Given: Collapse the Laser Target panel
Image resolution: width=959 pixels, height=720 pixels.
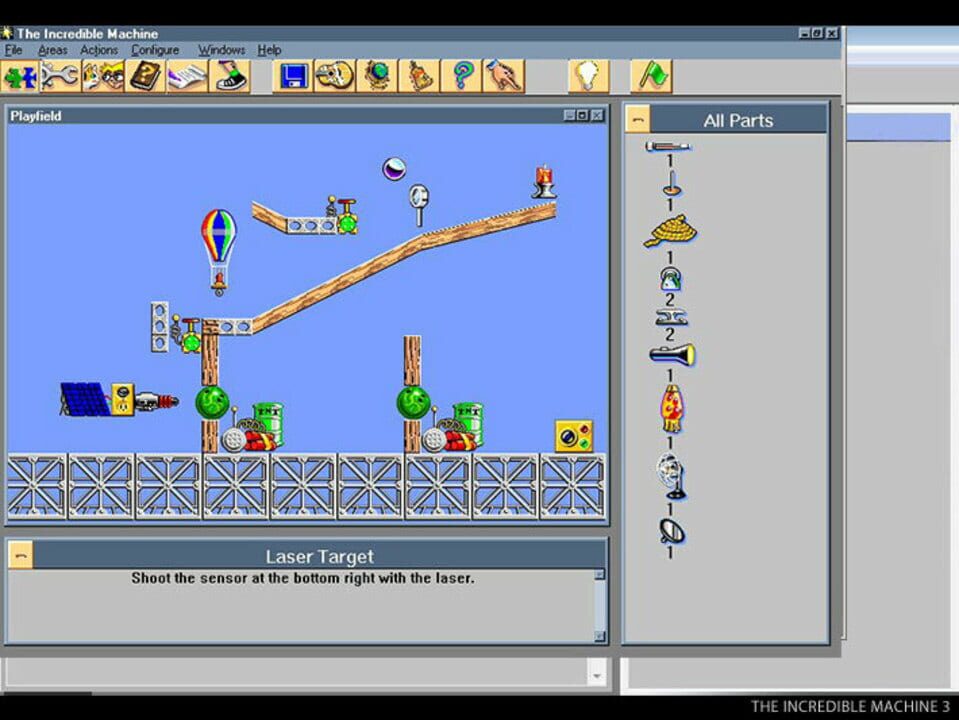Looking at the screenshot, I should click(x=22, y=556).
